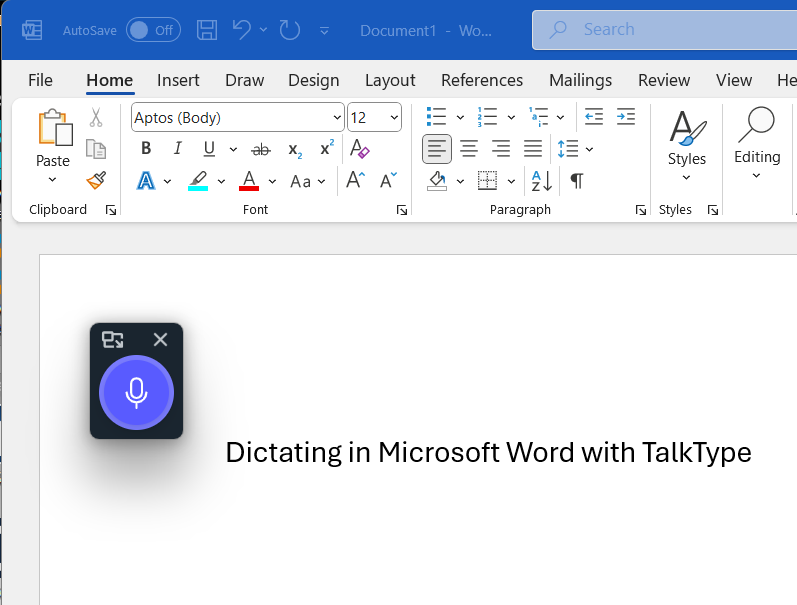797x605 pixels.
Task: Open the References tab
Action: point(481,80)
